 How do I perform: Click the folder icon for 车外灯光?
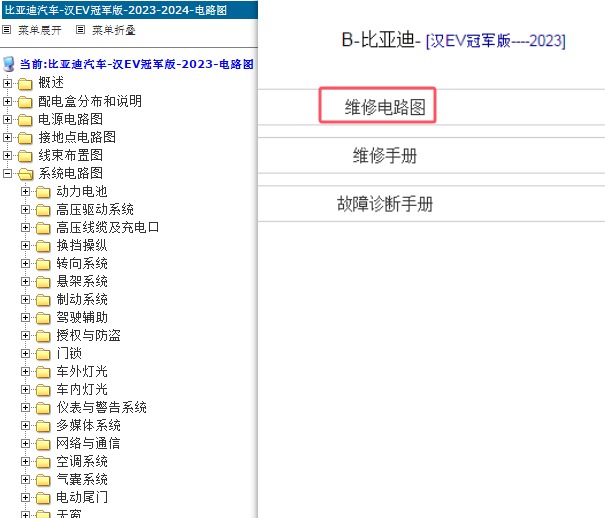tap(43, 372)
